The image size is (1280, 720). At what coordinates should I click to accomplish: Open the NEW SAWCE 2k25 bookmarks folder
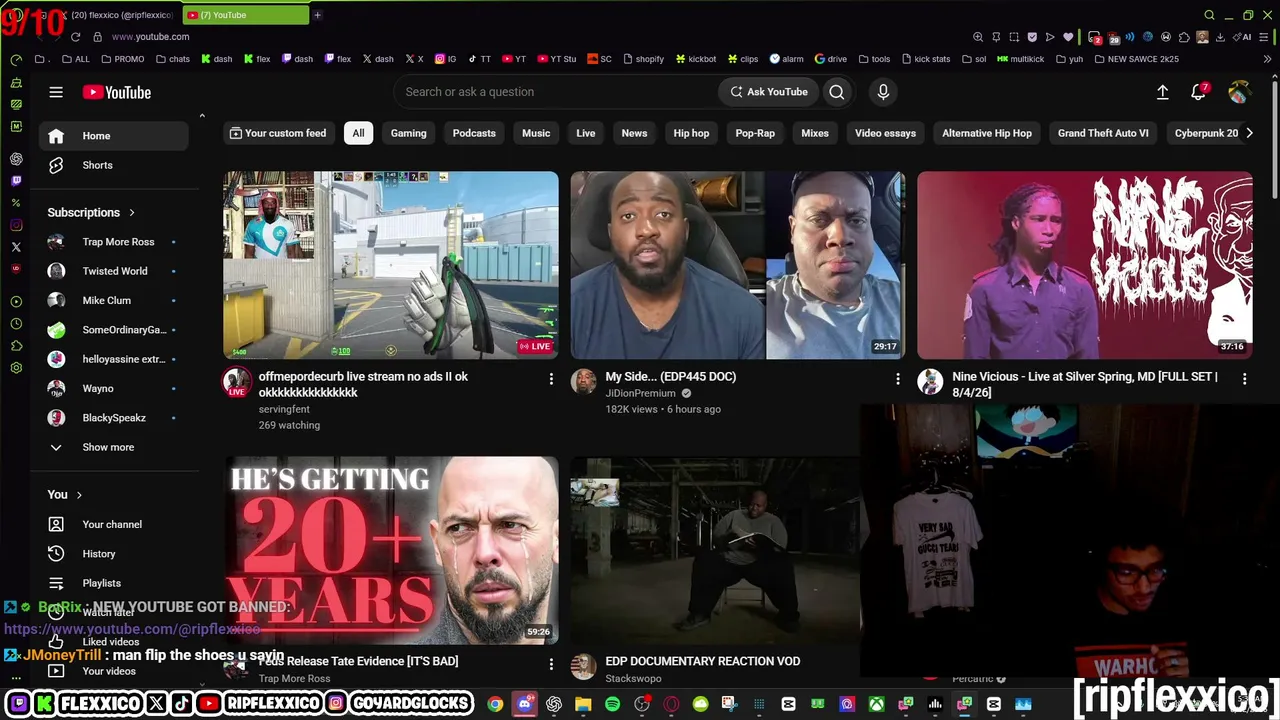click(1136, 59)
